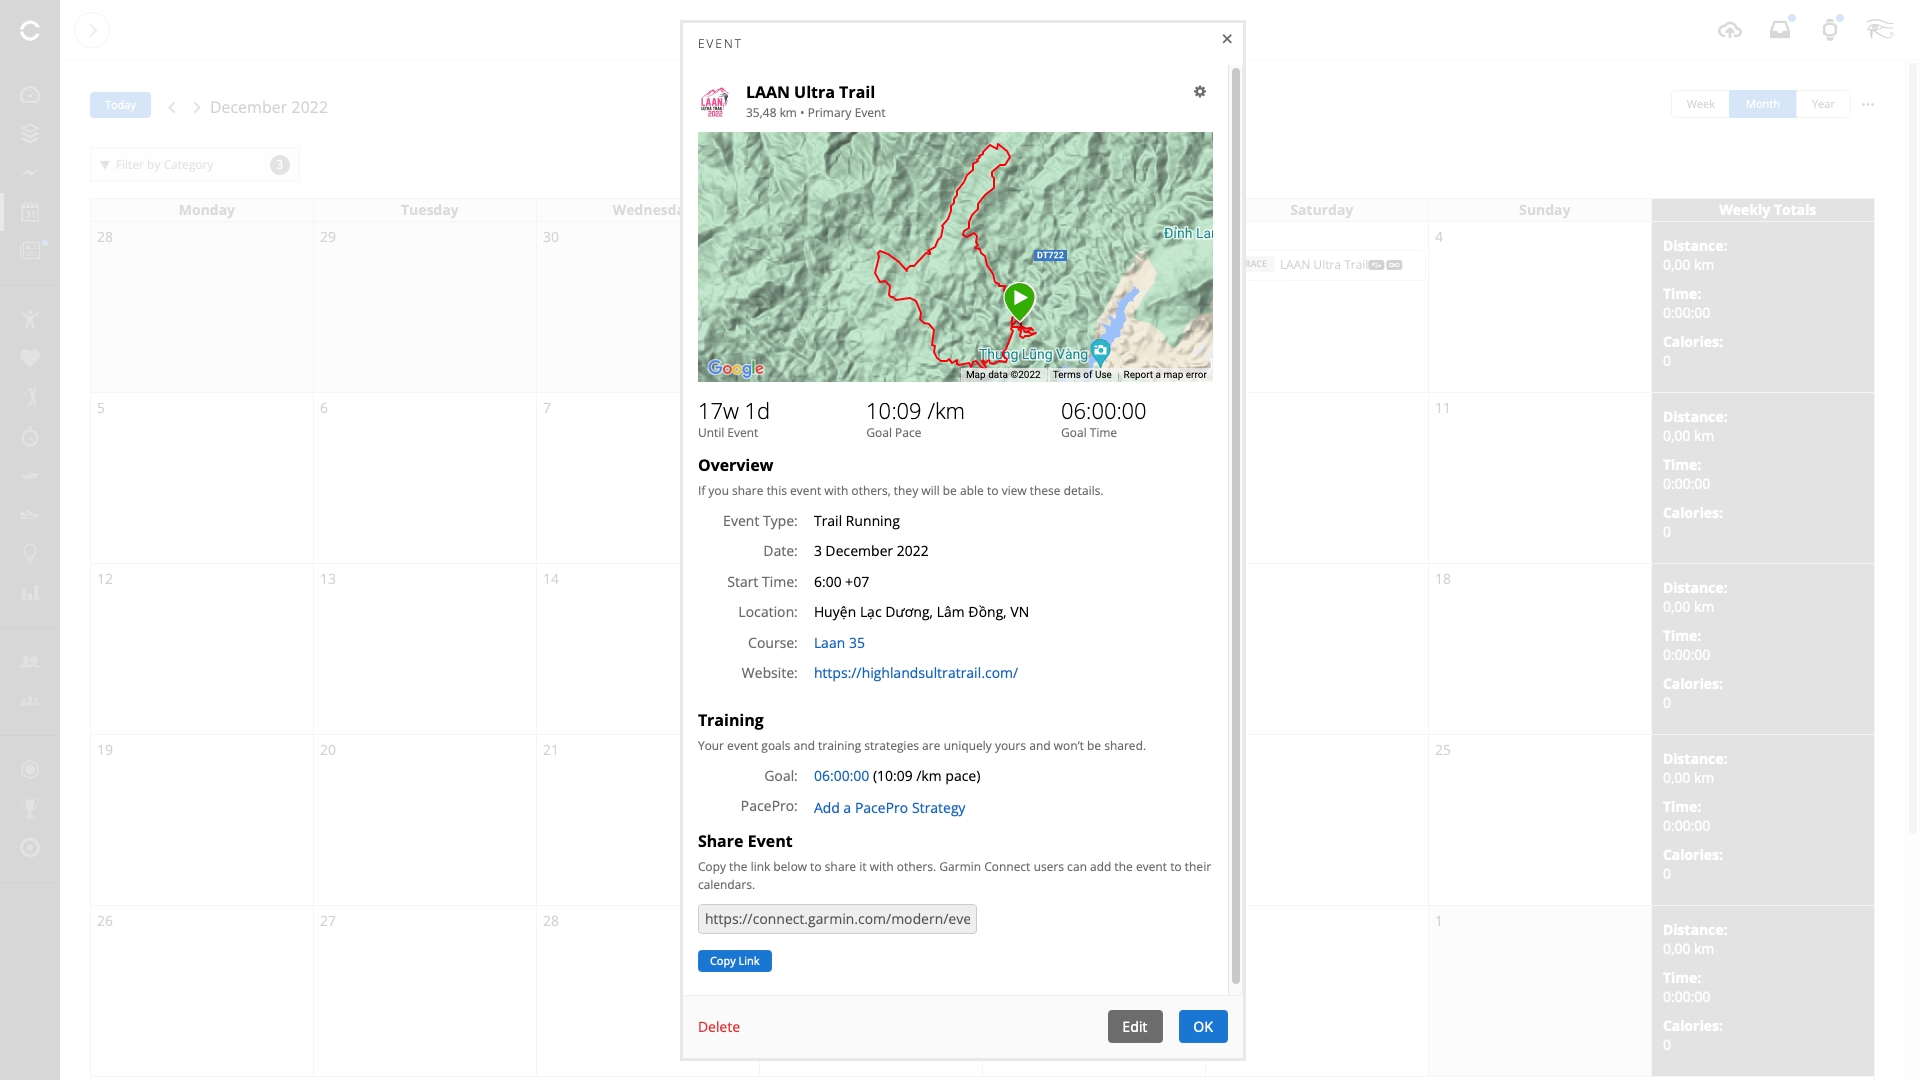Click the course map thumbnail
Viewport: 1920px width, 1080px height.
coord(955,257)
